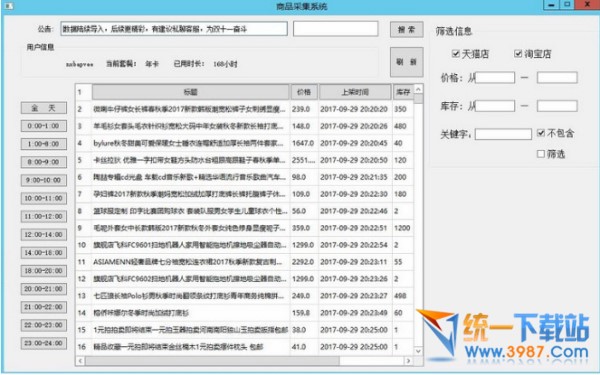The image size is (600, 375).
Task: Uncheck the 不包含 checkbox
Action: click(541, 133)
